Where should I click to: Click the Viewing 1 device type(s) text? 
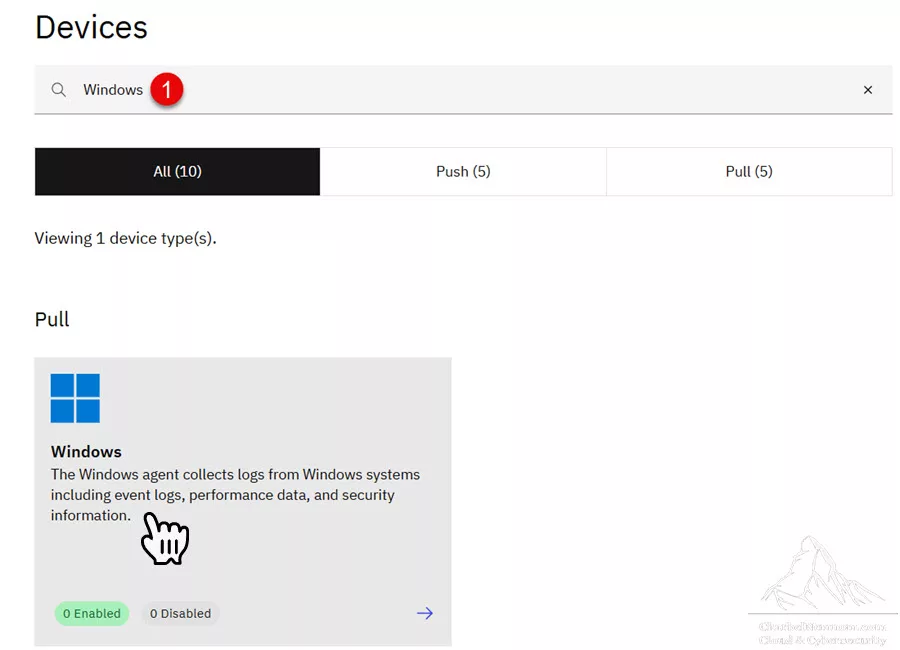(x=125, y=238)
